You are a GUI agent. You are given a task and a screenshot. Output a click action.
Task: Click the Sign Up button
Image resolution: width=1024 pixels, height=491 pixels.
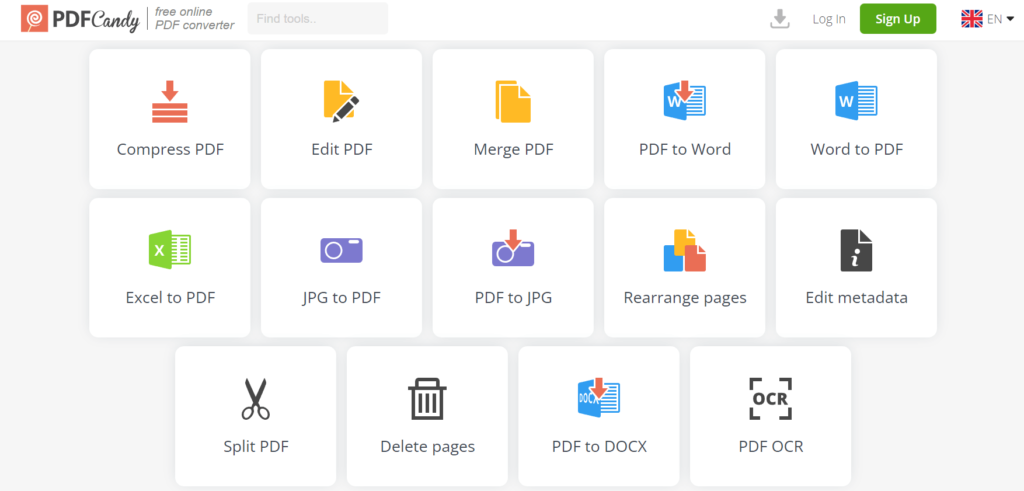pos(898,19)
